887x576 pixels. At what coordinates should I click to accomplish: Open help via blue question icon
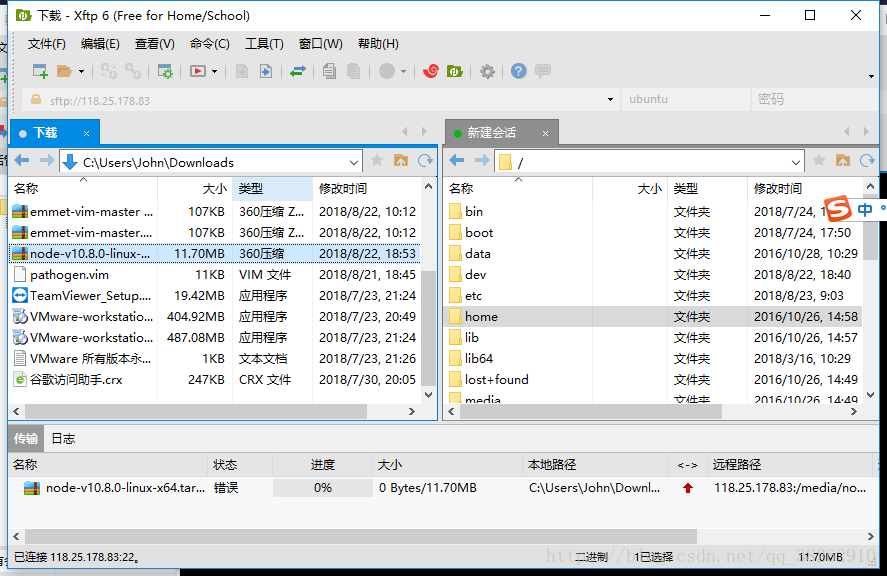(518, 71)
